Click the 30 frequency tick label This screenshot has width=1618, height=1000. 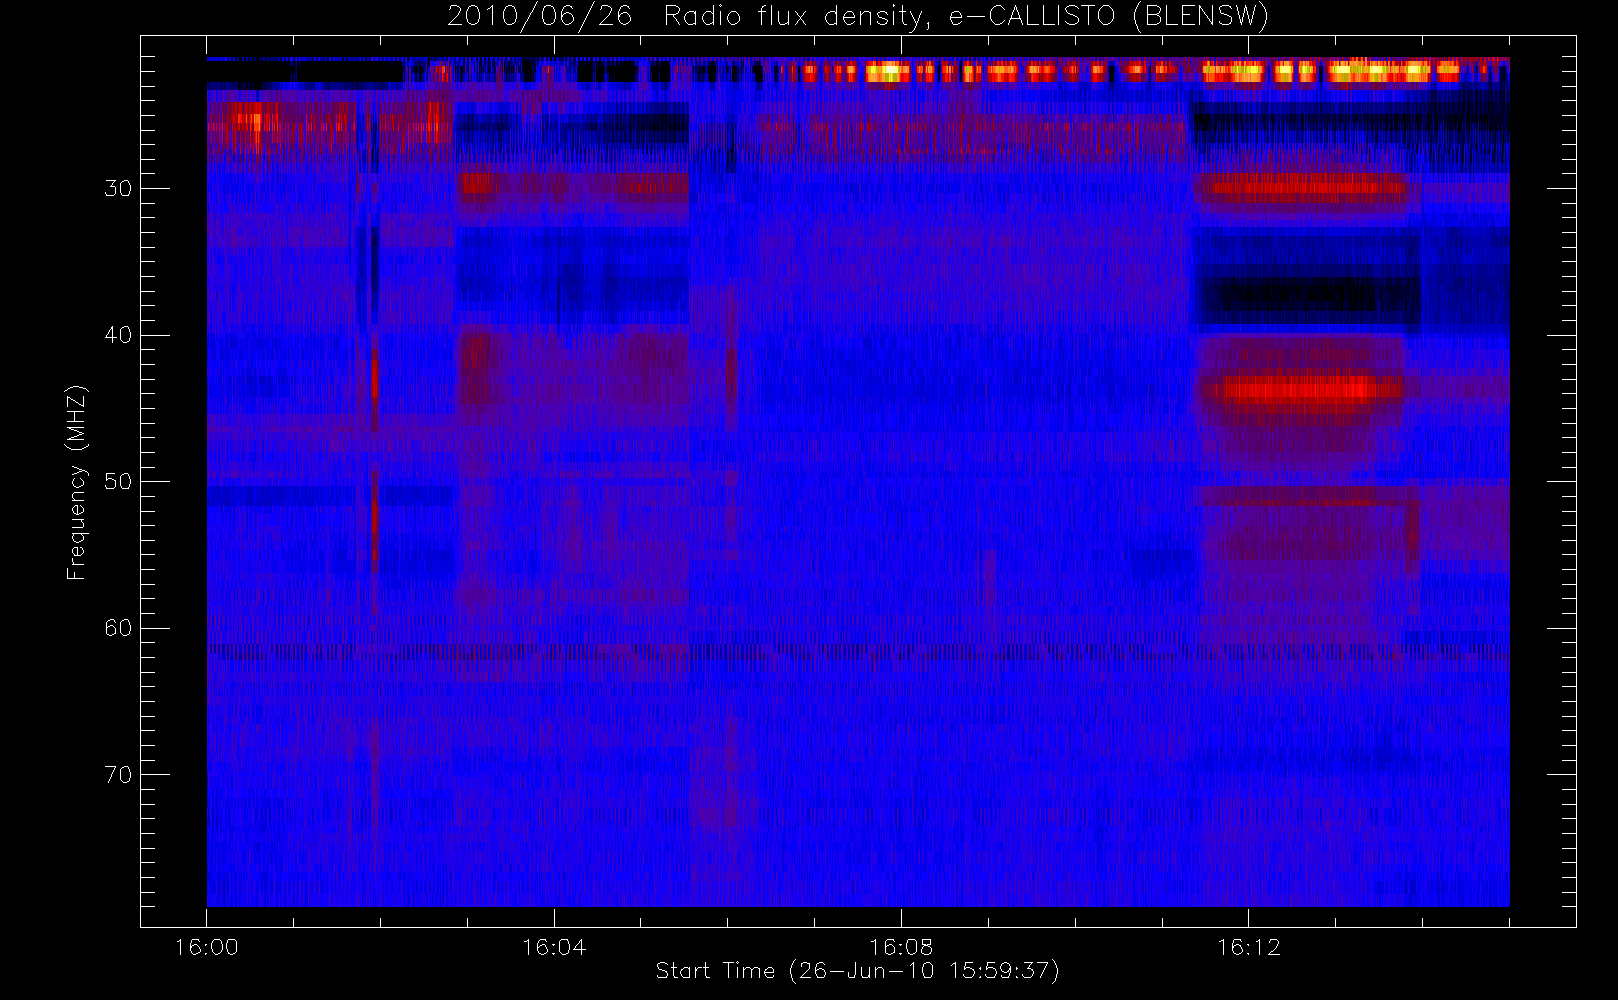(118, 189)
